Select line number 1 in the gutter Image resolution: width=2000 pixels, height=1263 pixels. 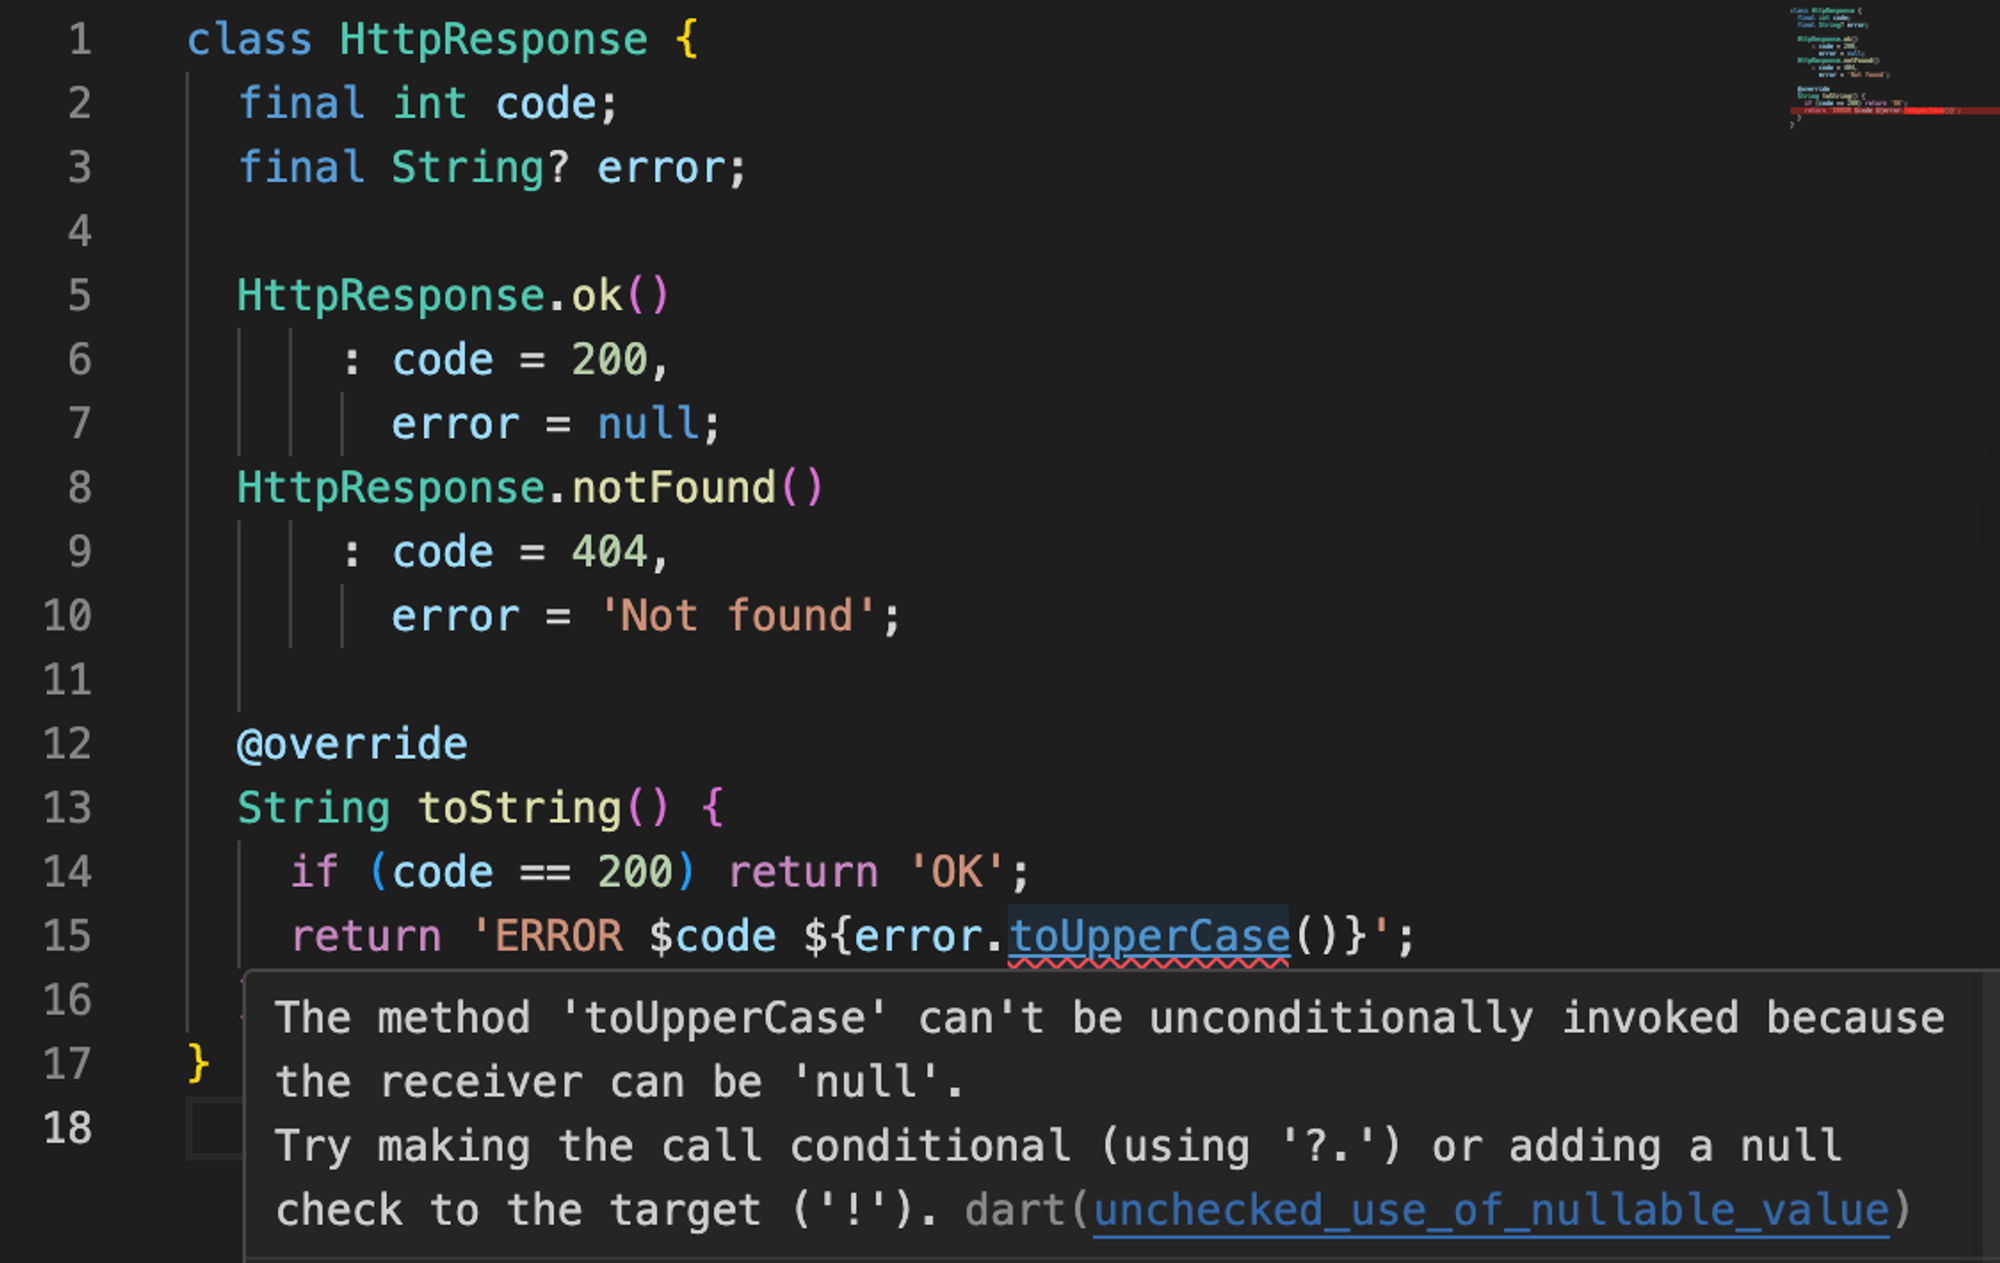pyautogui.click(x=79, y=40)
